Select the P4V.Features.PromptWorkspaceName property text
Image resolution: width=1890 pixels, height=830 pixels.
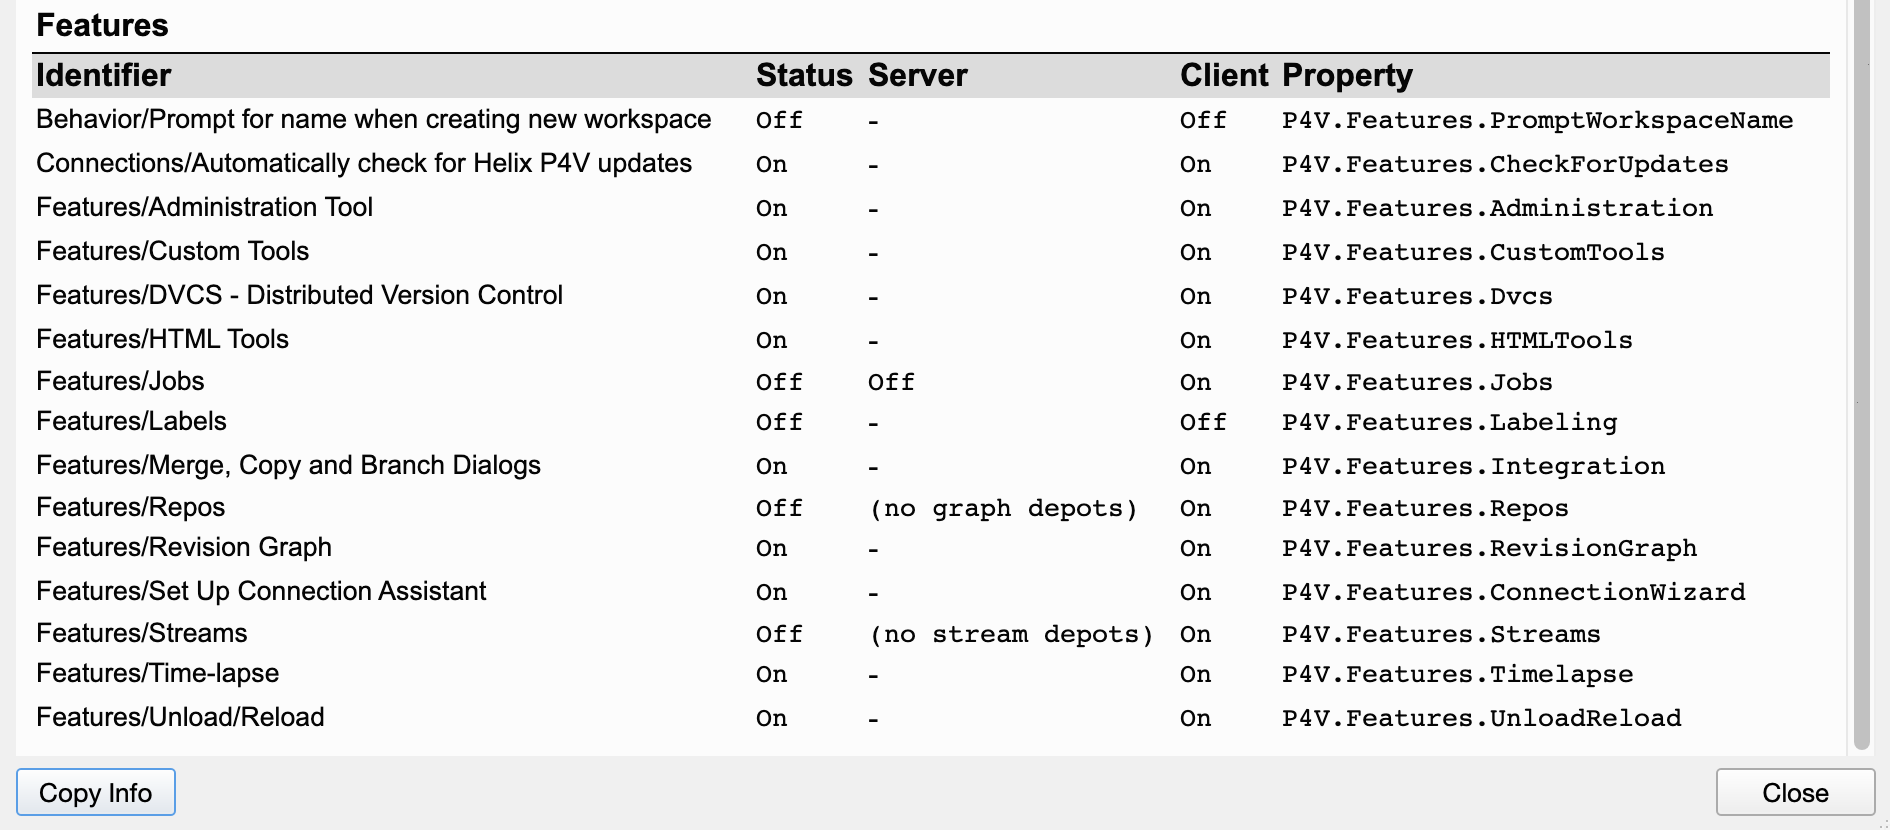[x=1537, y=120]
